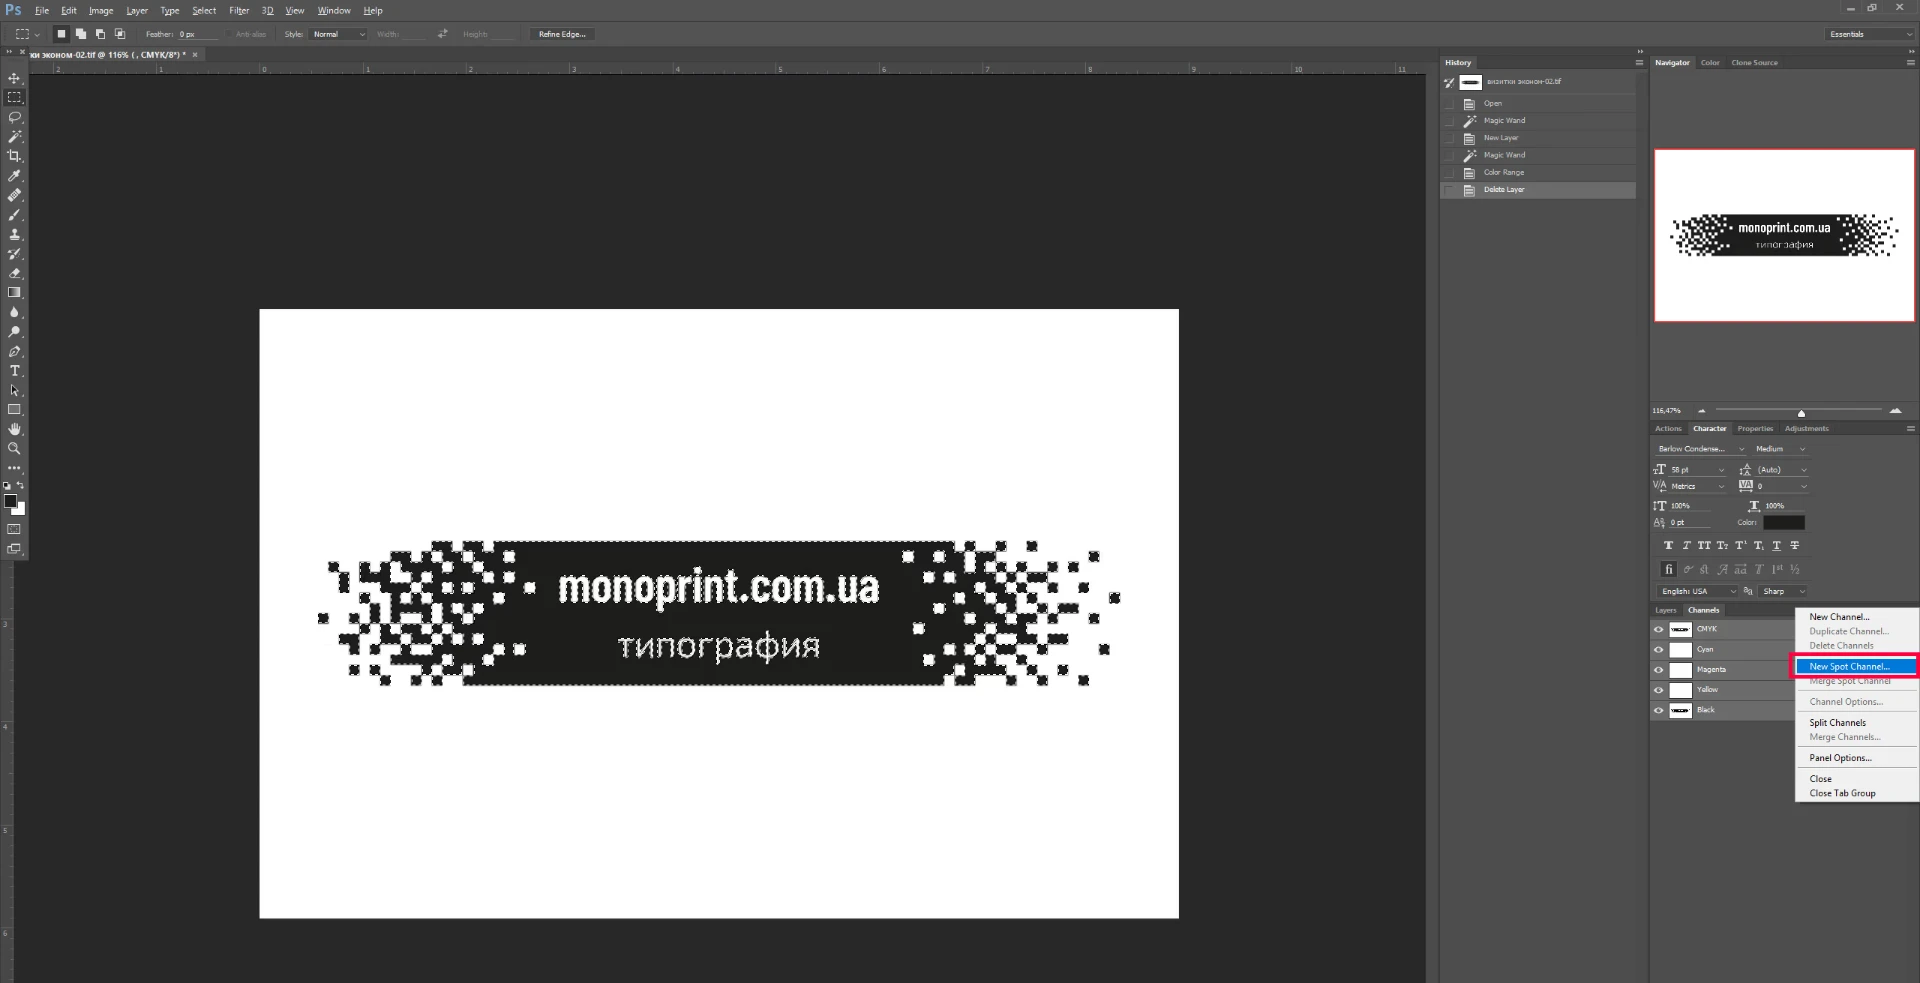Switch to the Clone Source tab
This screenshot has height=983, width=1920.
pyautogui.click(x=1754, y=63)
